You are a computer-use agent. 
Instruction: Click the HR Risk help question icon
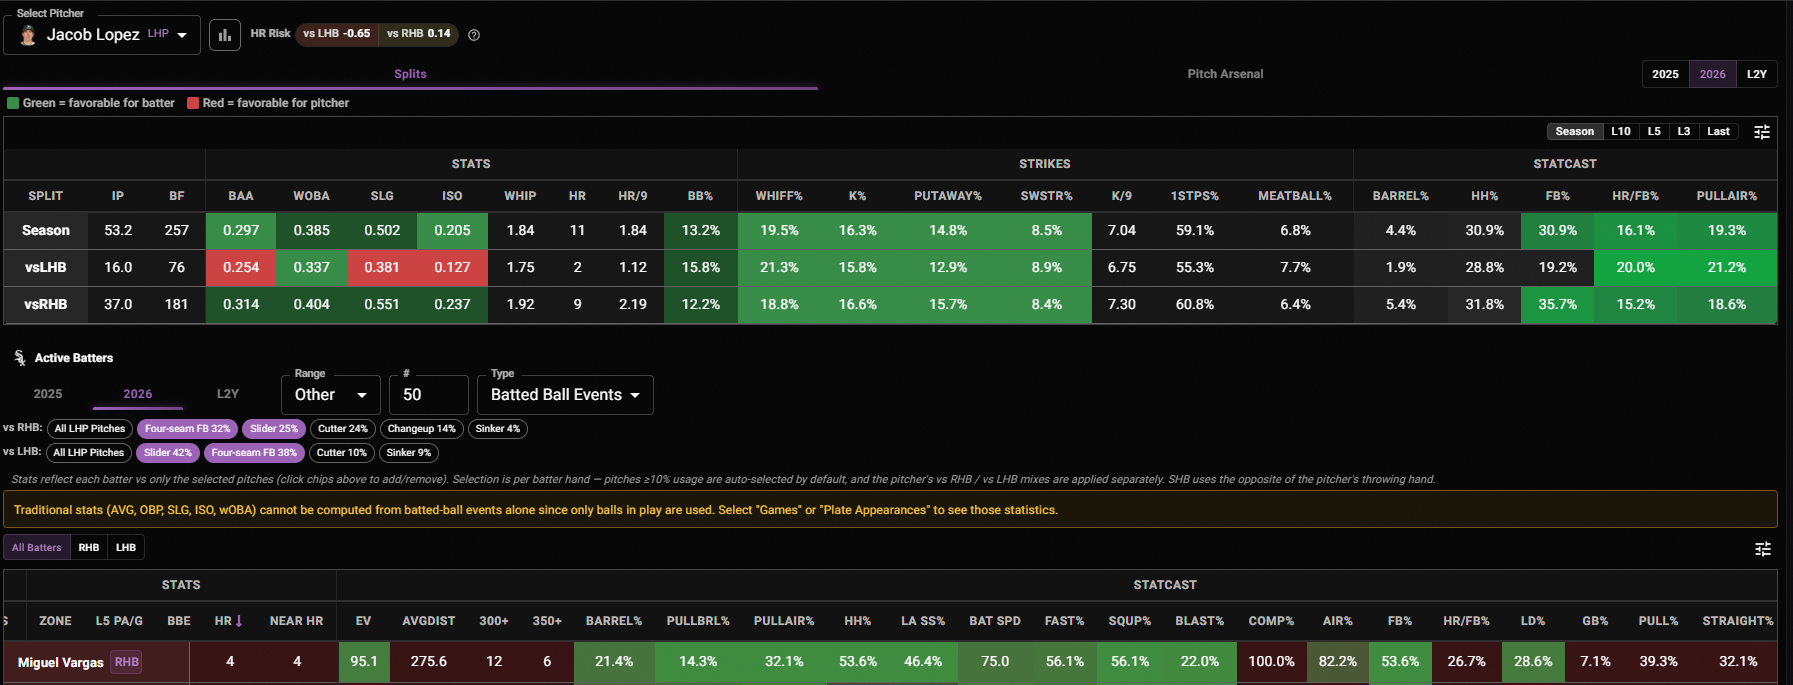474,35
